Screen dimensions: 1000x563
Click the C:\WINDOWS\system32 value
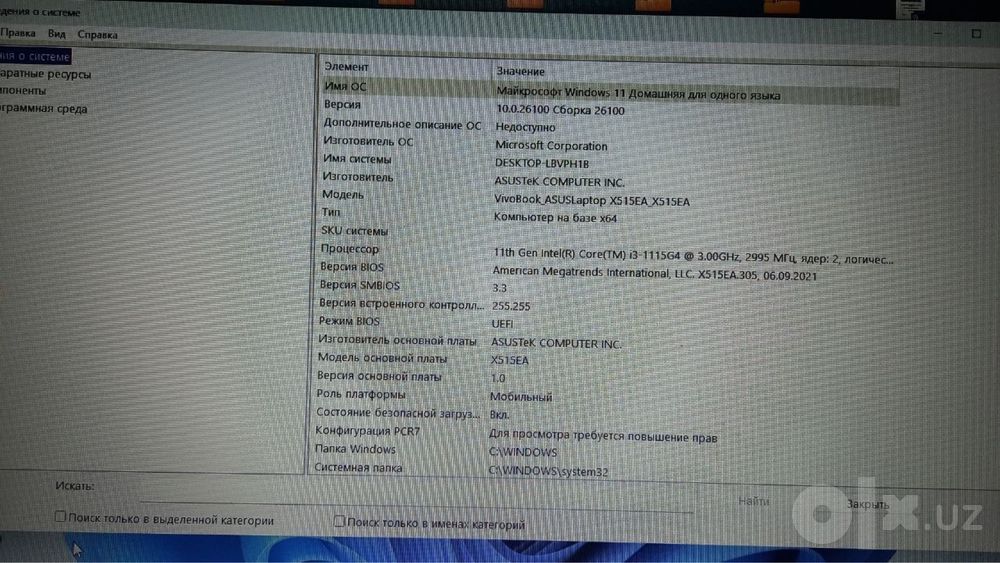coord(548,472)
